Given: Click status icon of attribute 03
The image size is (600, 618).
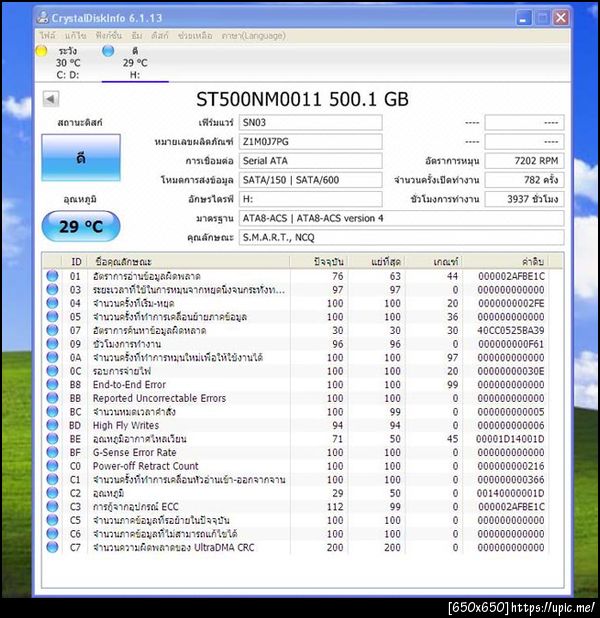Looking at the screenshot, I should 52,290.
